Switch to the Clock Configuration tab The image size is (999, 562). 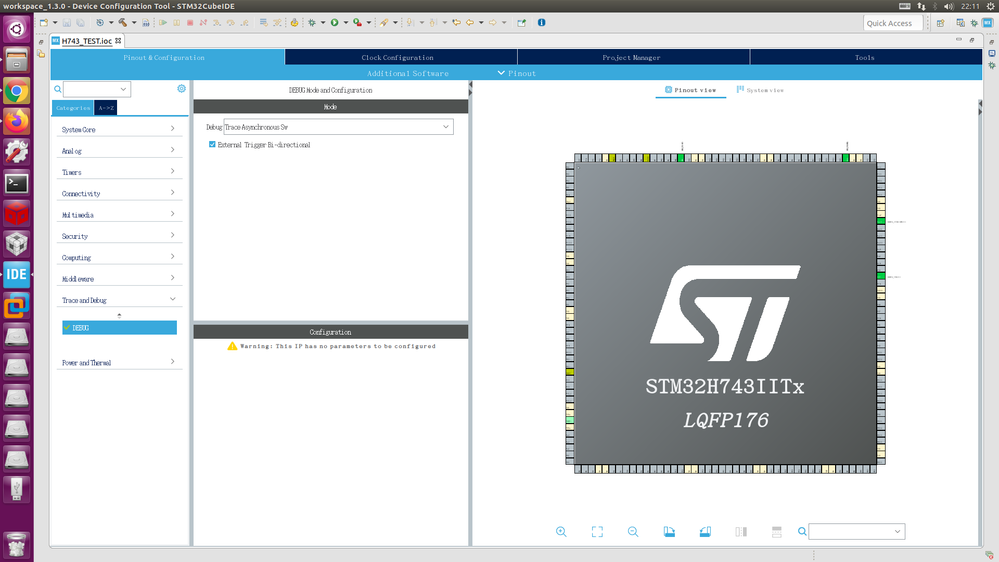(x=401, y=57)
